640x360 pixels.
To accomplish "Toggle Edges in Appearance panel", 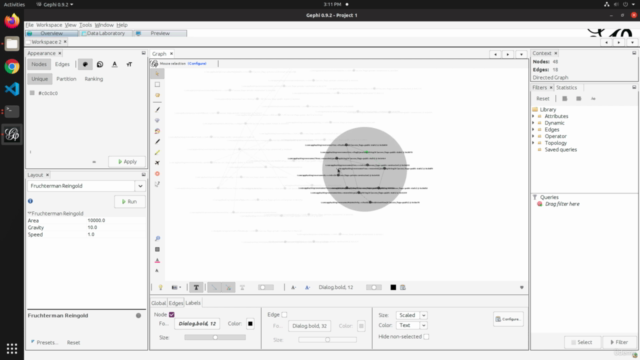I will (x=62, y=64).
